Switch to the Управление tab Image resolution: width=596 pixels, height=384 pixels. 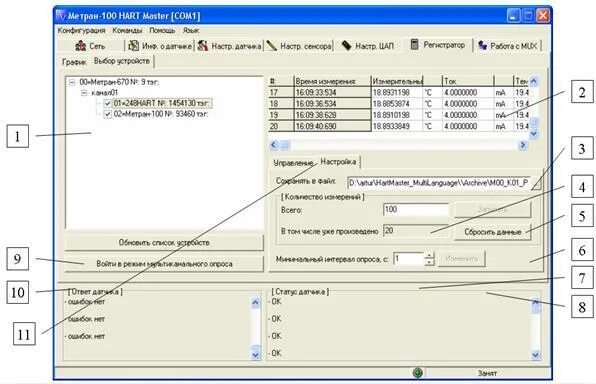click(293, 163)
